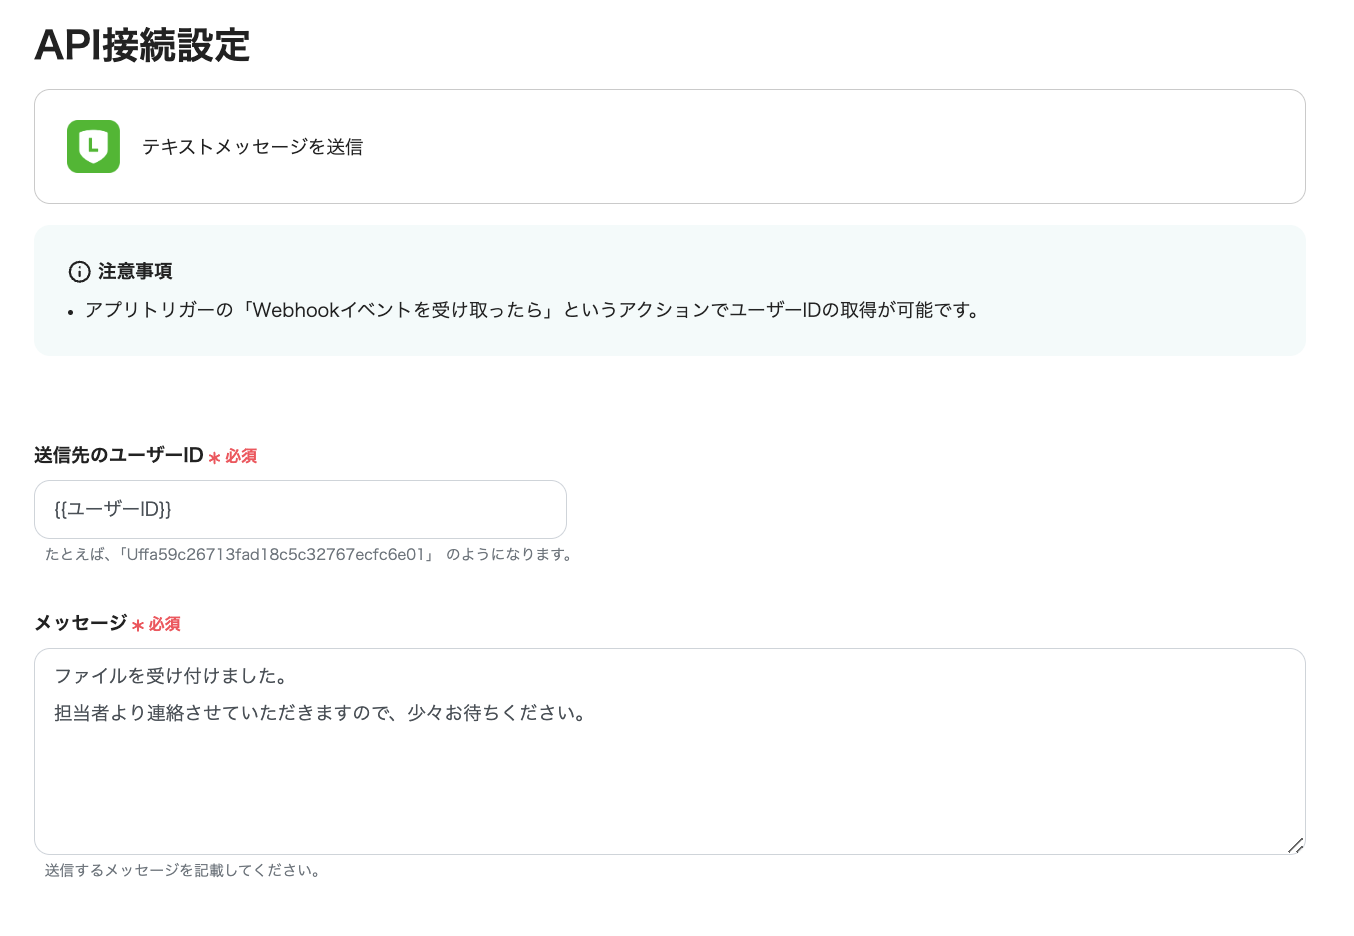Viewport: 1354px width, 936px height.
Task: Click the 注意事項 heading text
Action: coord(135,271)
